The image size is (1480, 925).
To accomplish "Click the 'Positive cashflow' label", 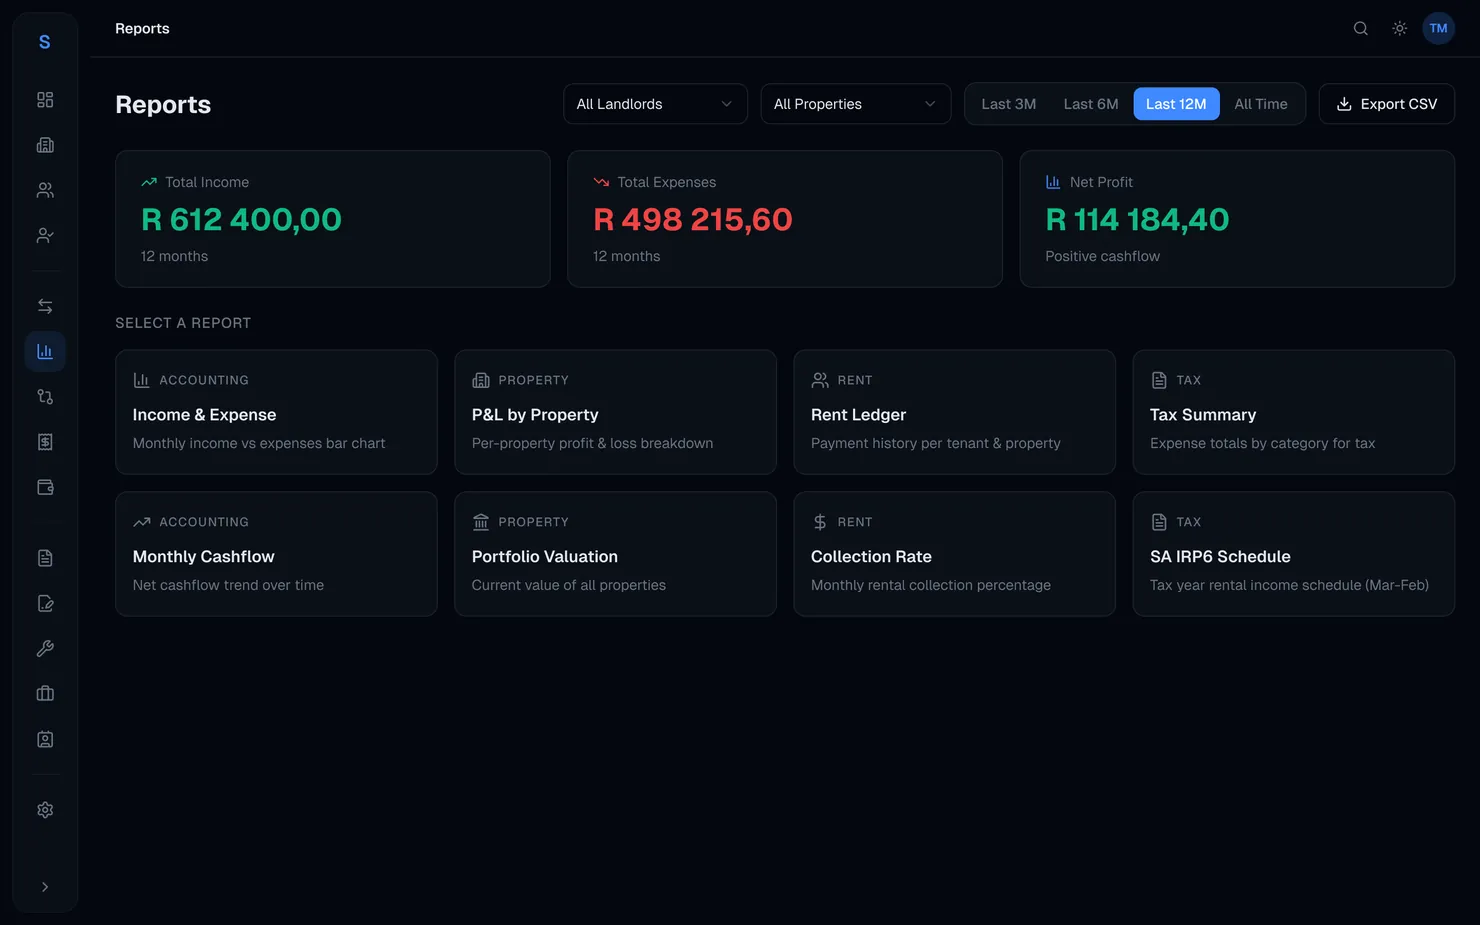I will [1102, 256].
